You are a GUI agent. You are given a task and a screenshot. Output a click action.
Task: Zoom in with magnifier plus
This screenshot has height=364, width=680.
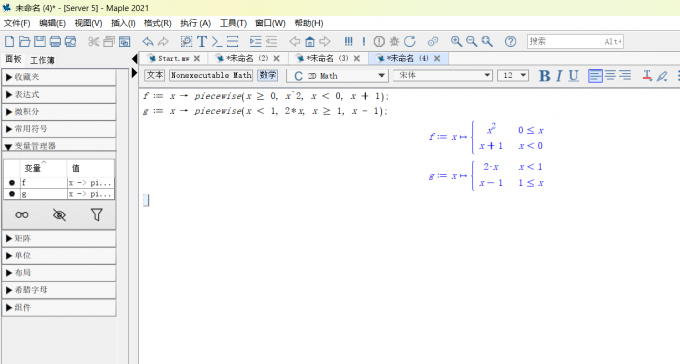[456, 41]
